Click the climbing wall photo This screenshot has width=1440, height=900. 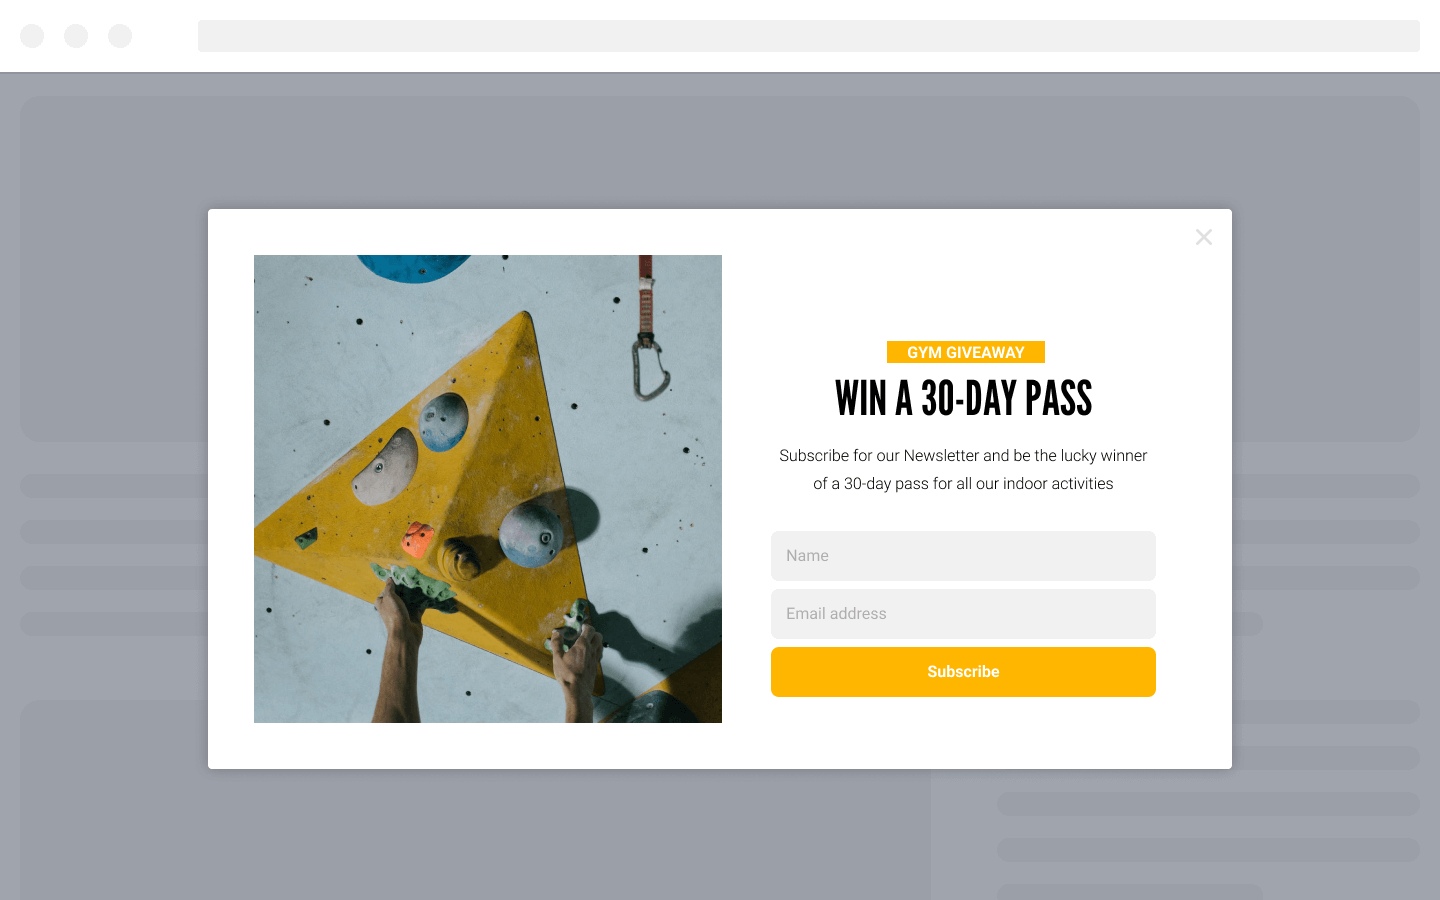coord(488,489)
